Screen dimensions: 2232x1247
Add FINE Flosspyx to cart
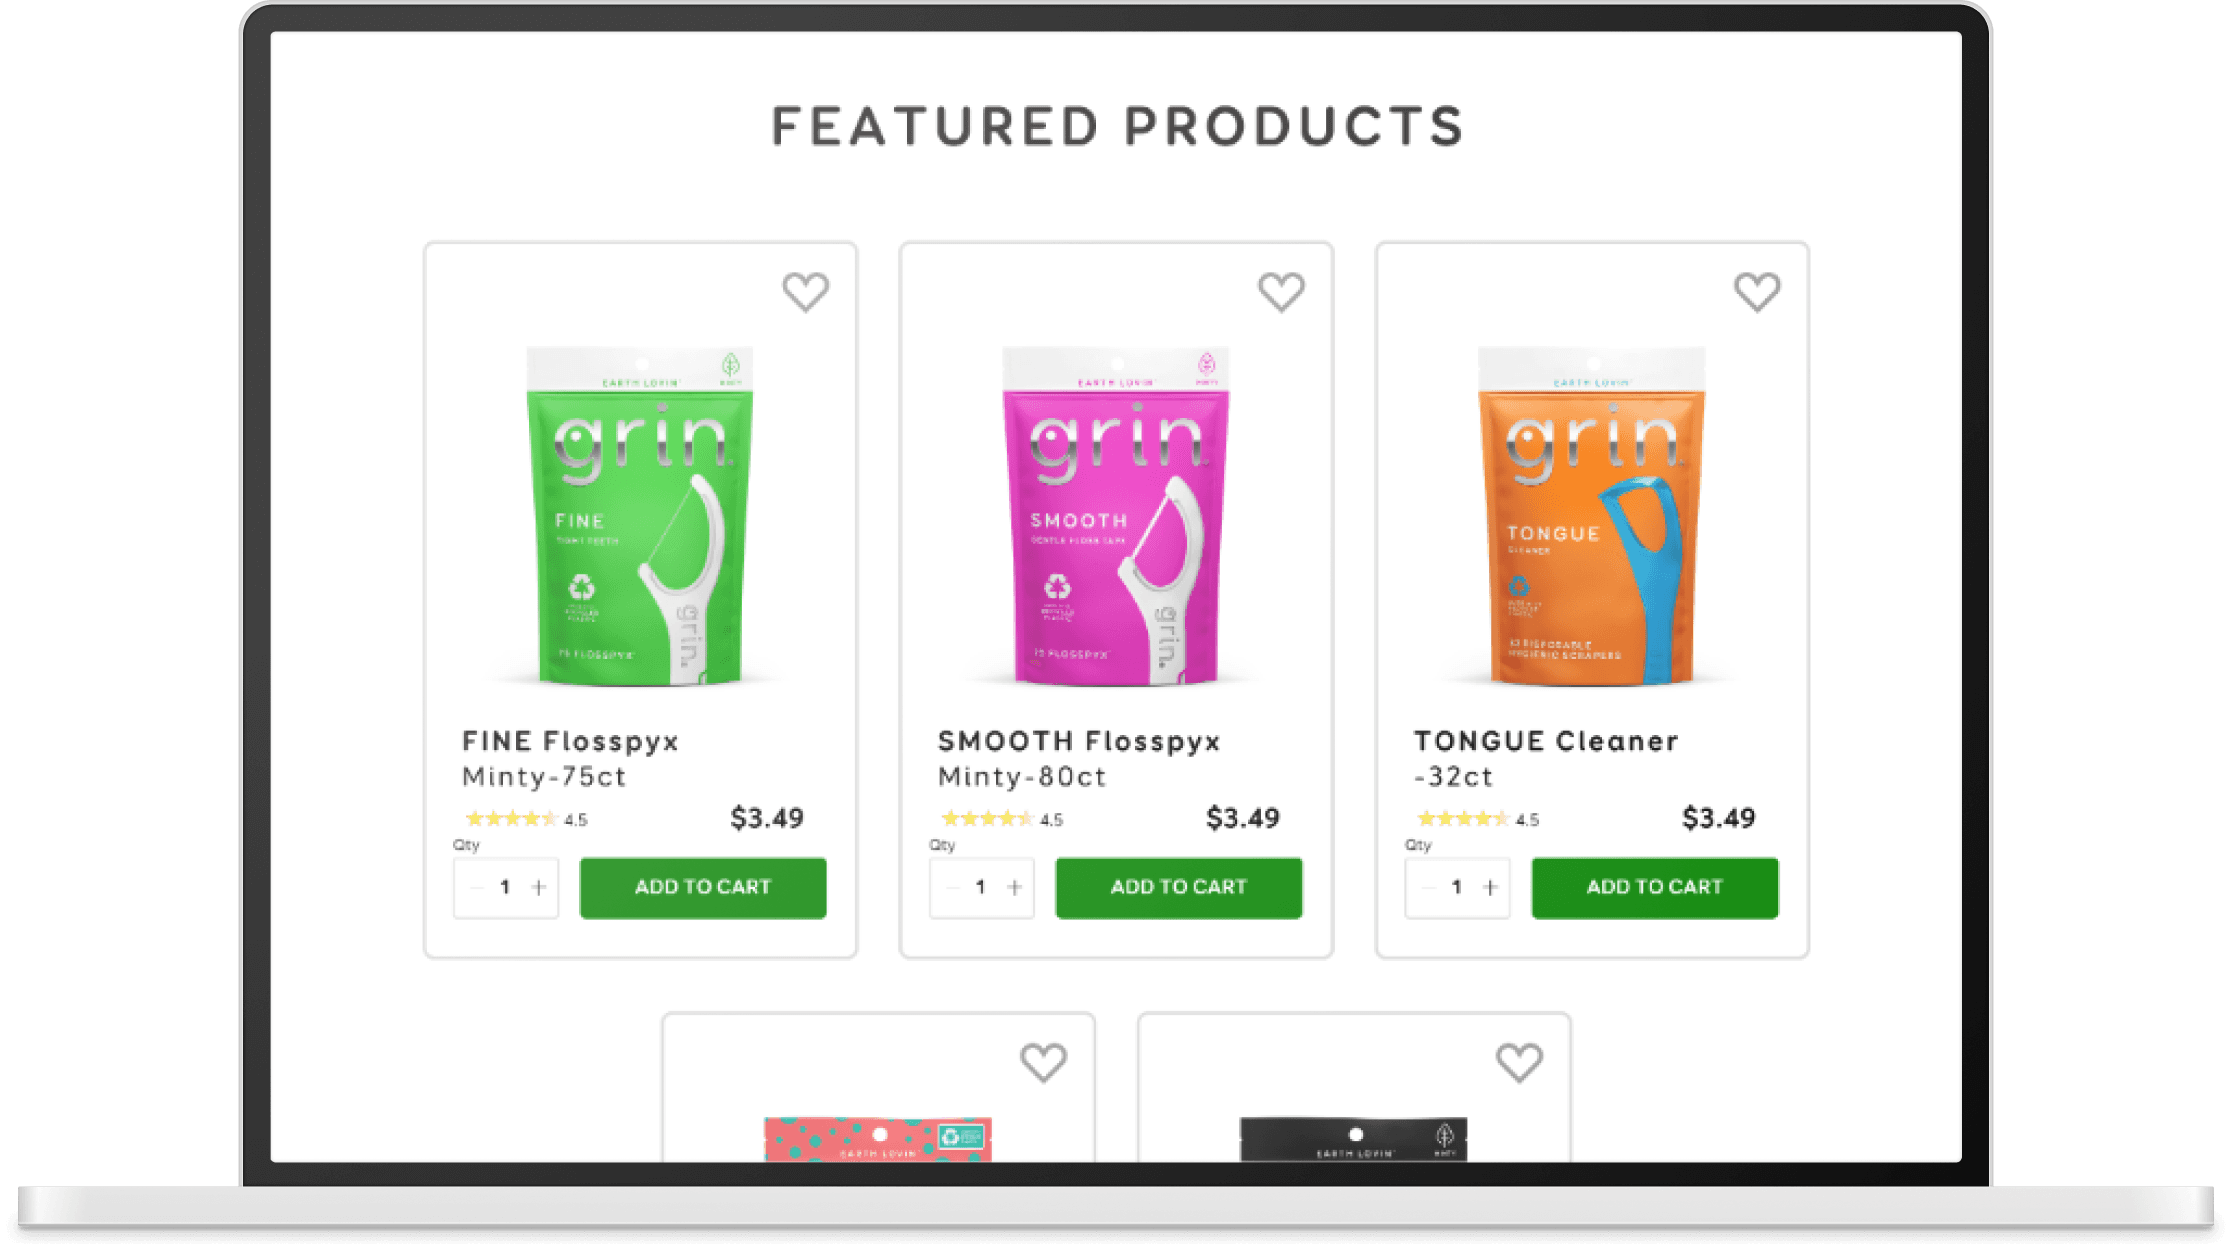pyautogui.click(x=703, y=887)
